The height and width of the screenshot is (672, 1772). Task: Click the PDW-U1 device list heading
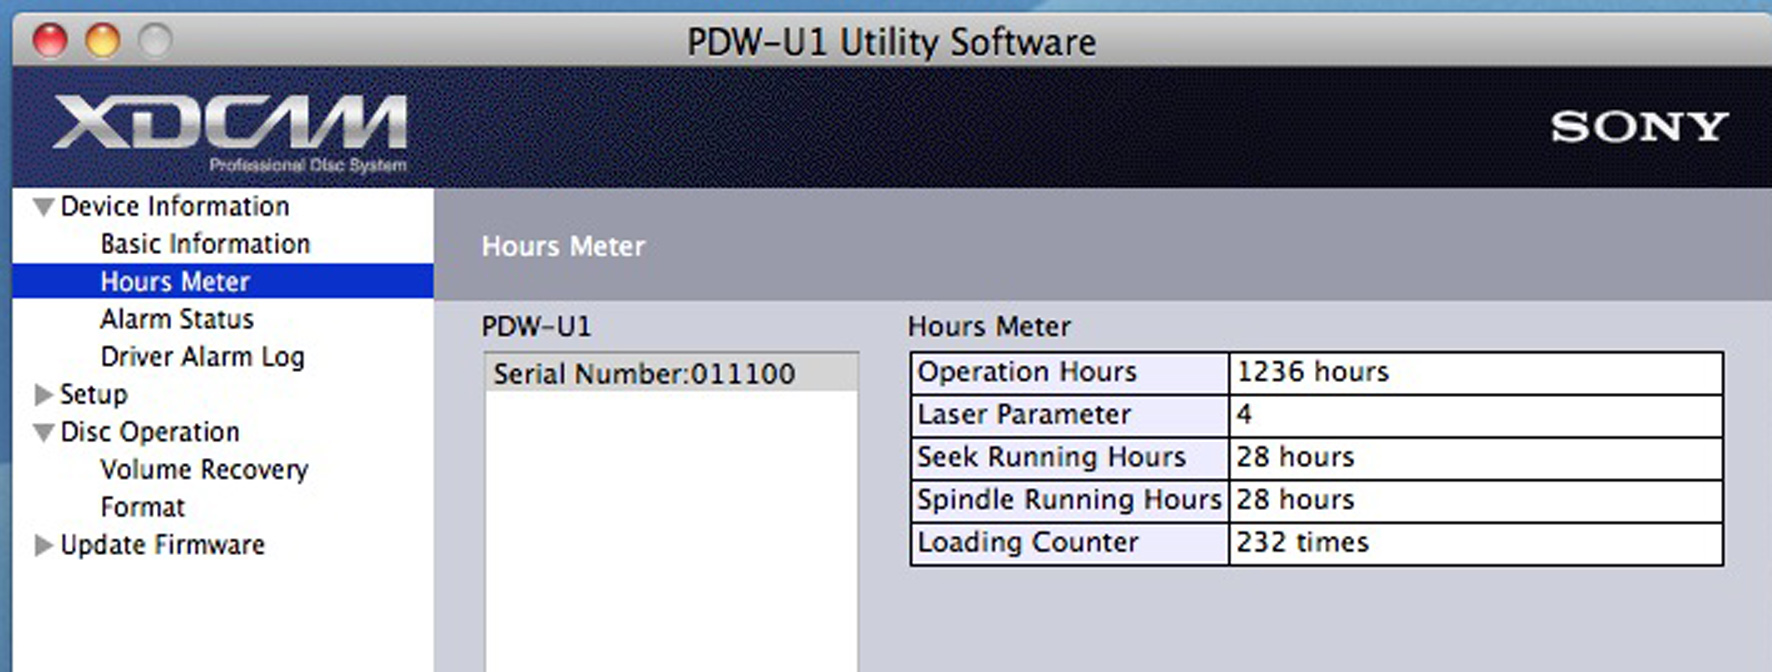(536, 327)
